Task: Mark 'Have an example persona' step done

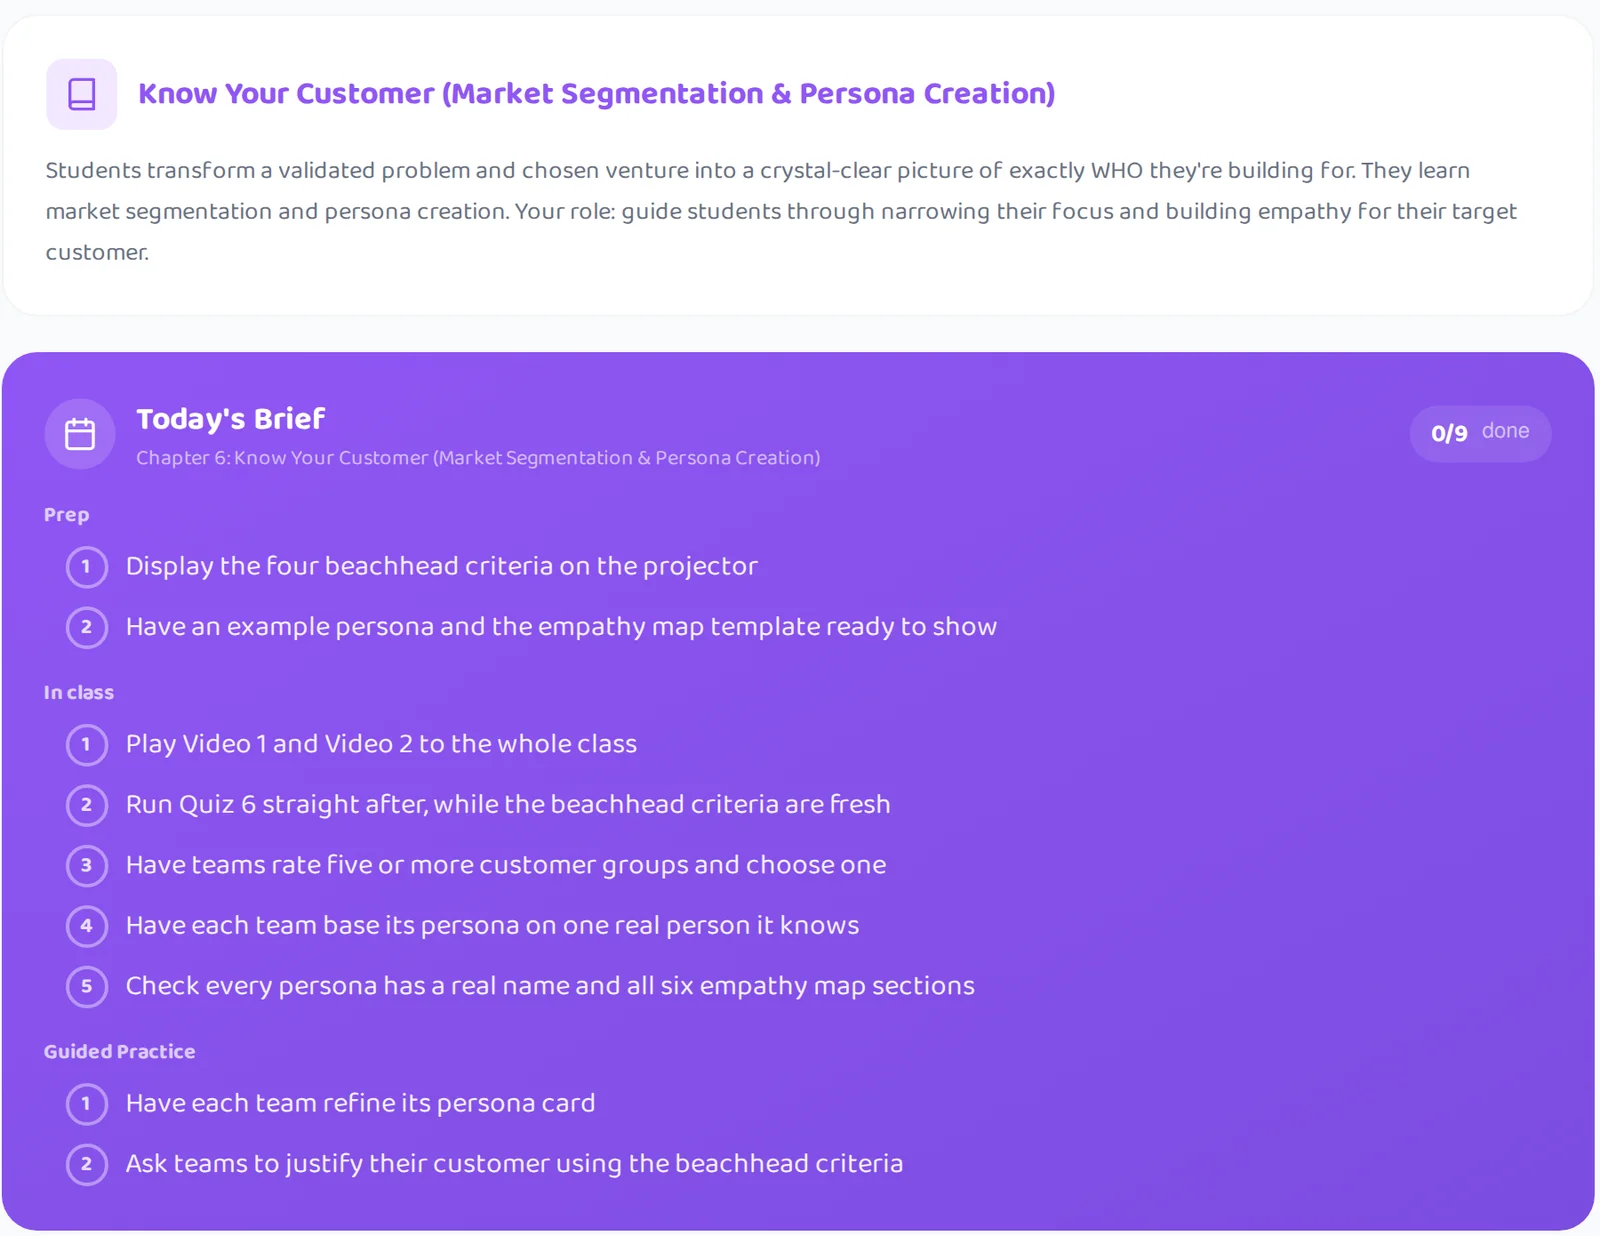Action: click(87, 627)
